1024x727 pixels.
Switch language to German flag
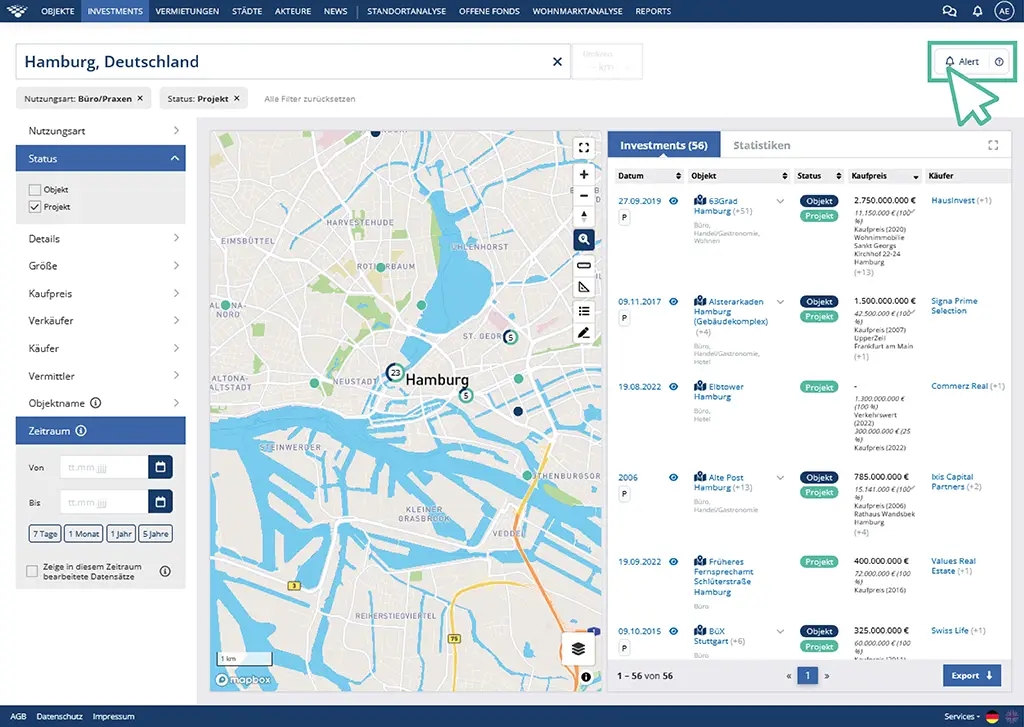point(992,717)
